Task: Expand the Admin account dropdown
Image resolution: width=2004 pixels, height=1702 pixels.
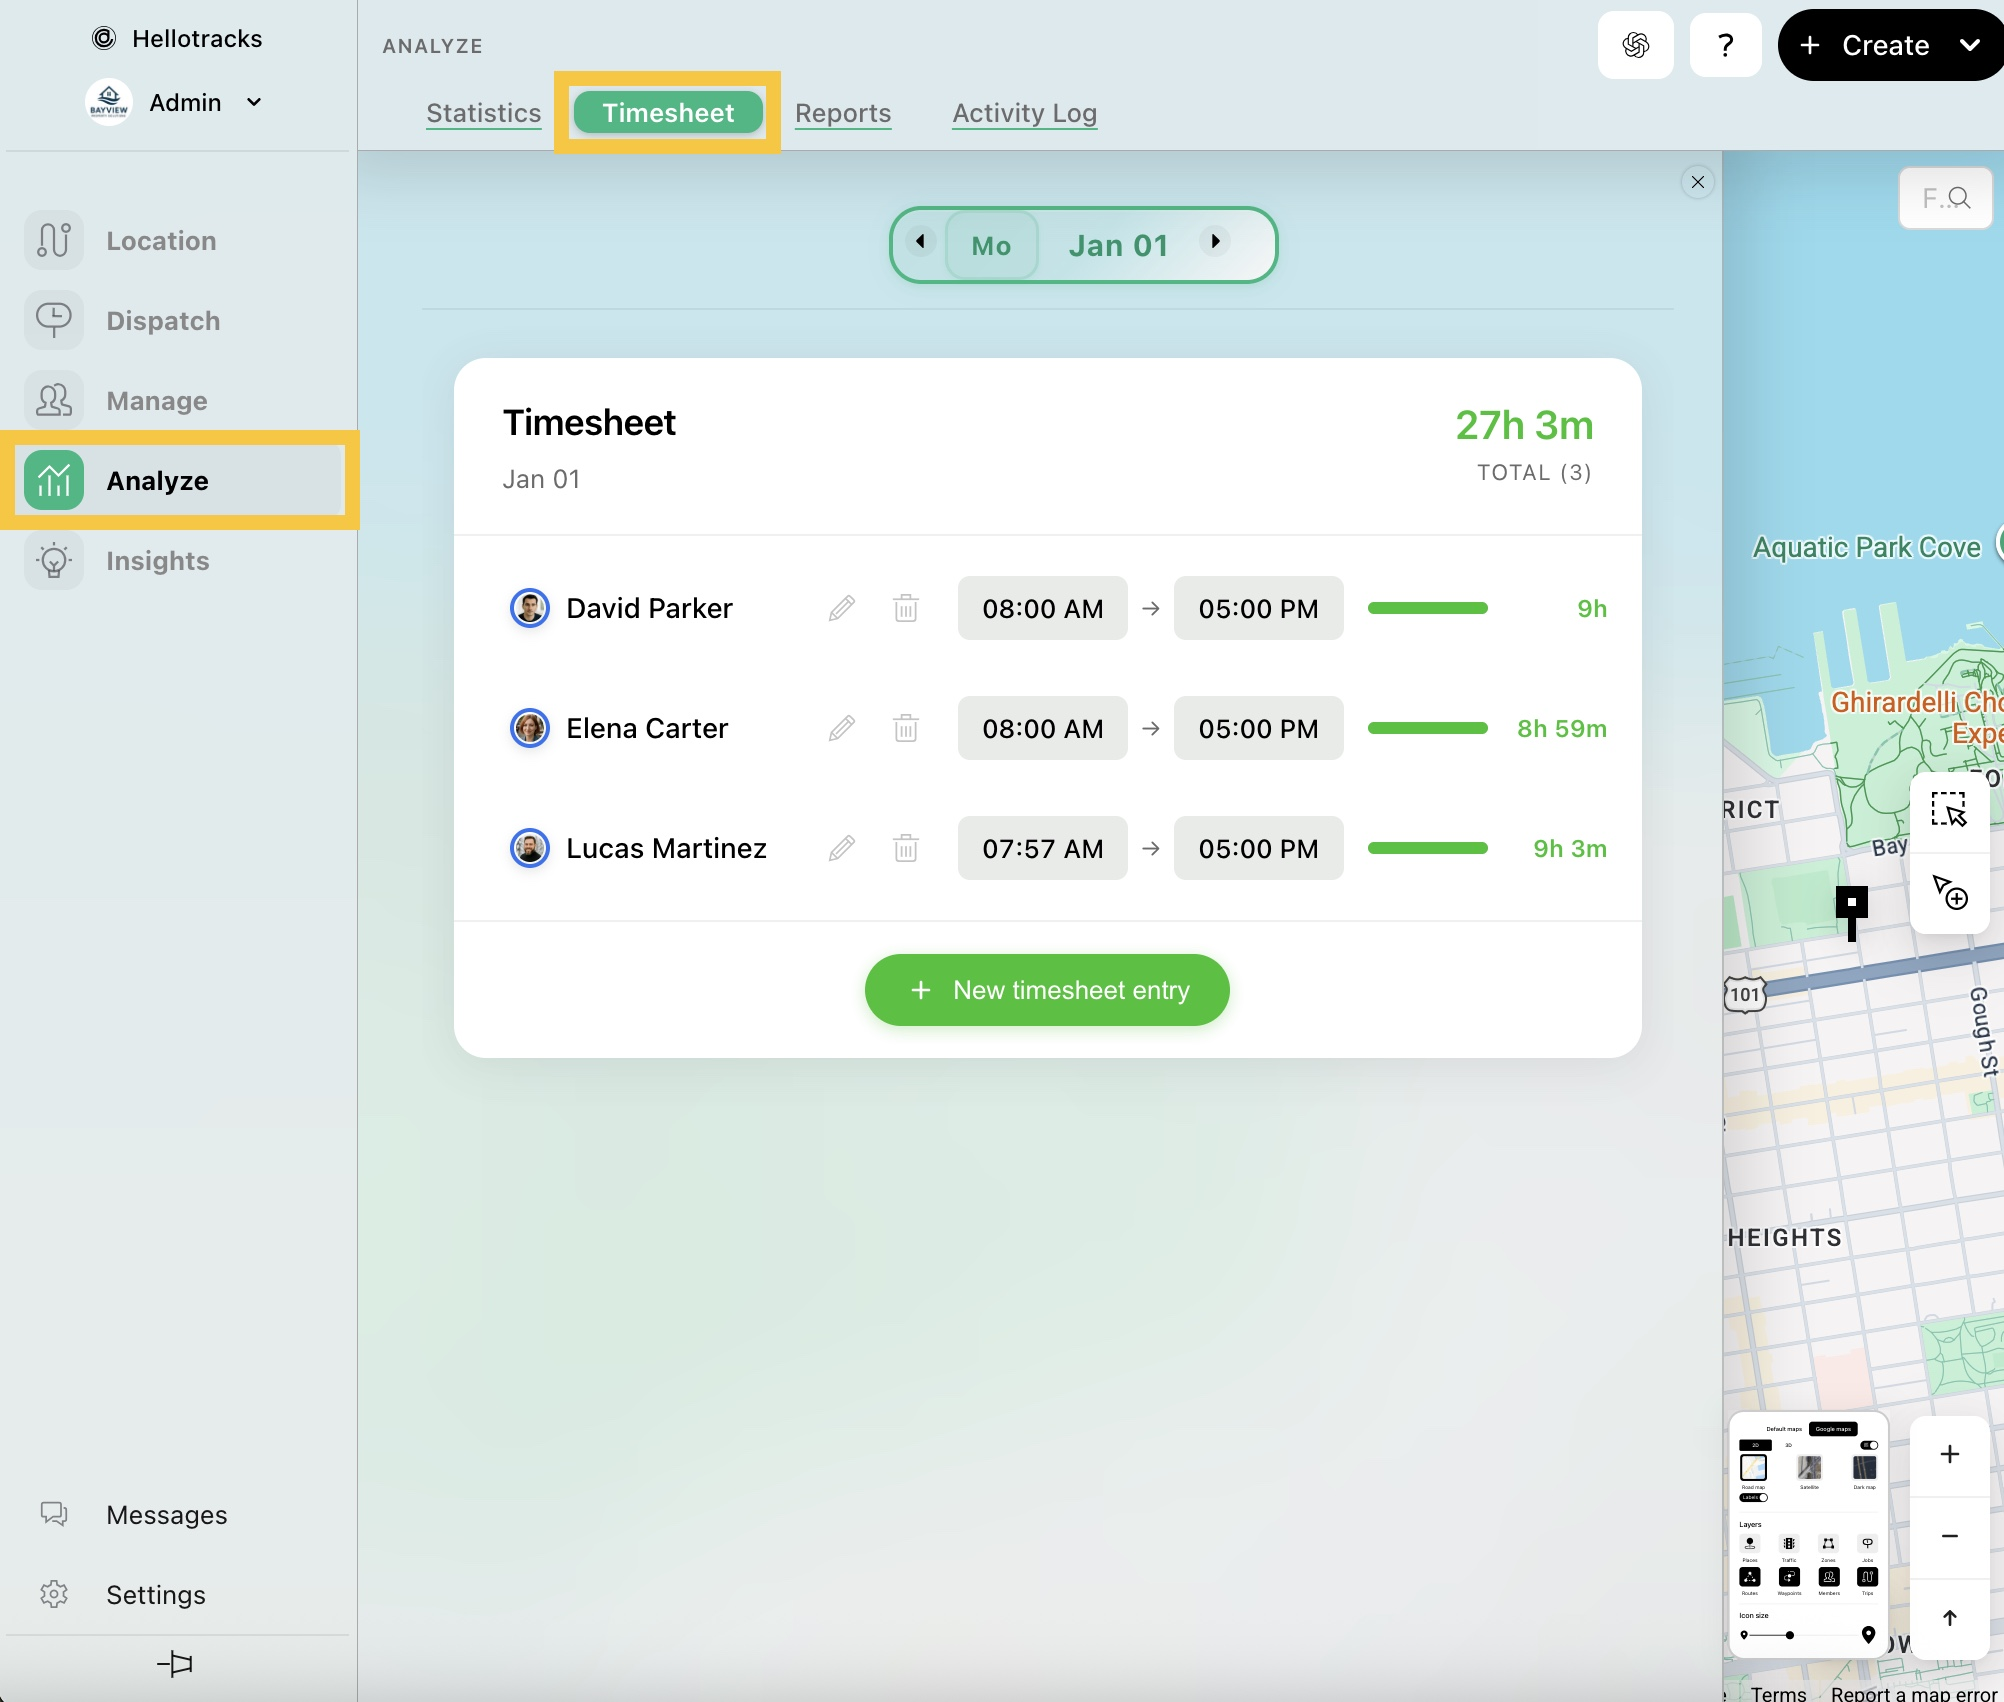Action: click(254, 102)
